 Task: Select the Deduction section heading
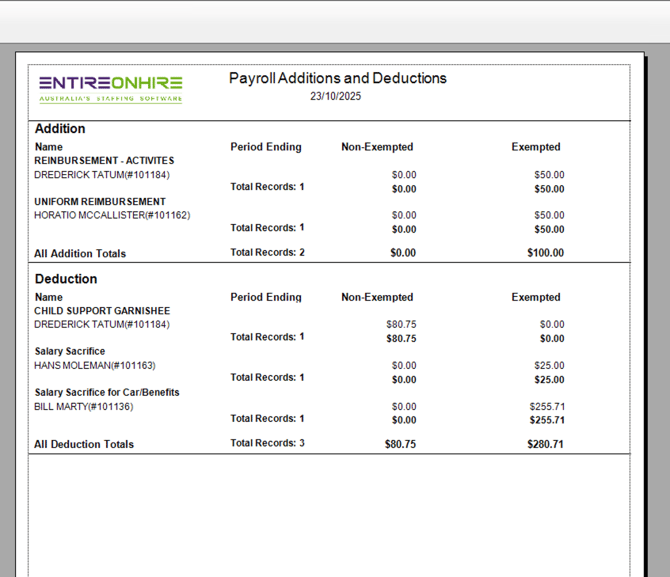pyautogui.click(x=66, y=279)
